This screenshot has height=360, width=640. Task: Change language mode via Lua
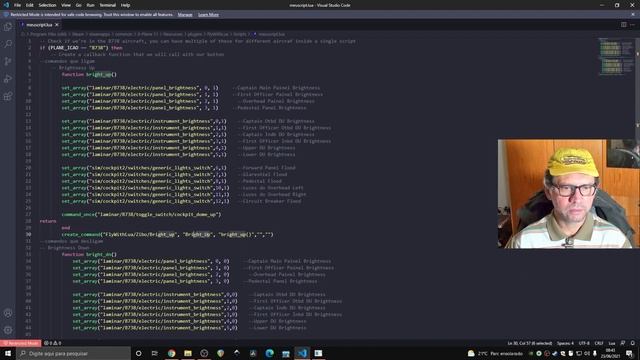tap(612, 343)
